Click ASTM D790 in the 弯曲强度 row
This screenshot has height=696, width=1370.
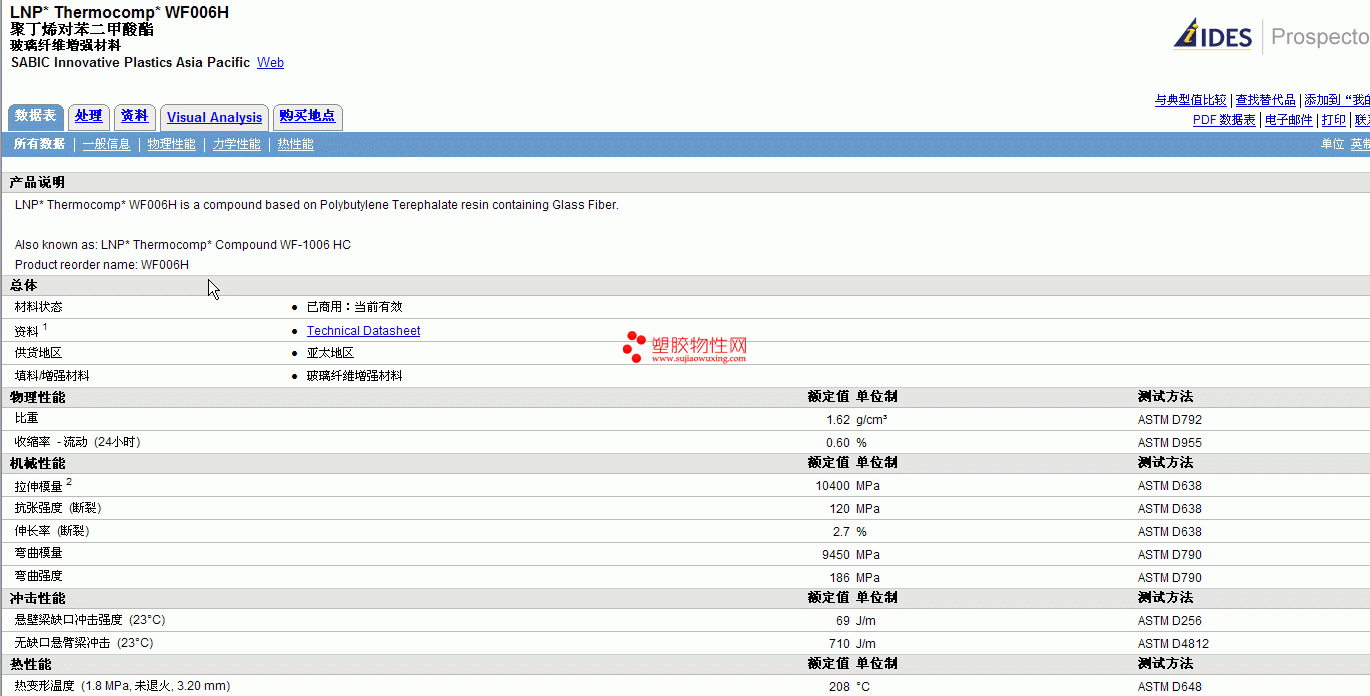point(1170,578)
